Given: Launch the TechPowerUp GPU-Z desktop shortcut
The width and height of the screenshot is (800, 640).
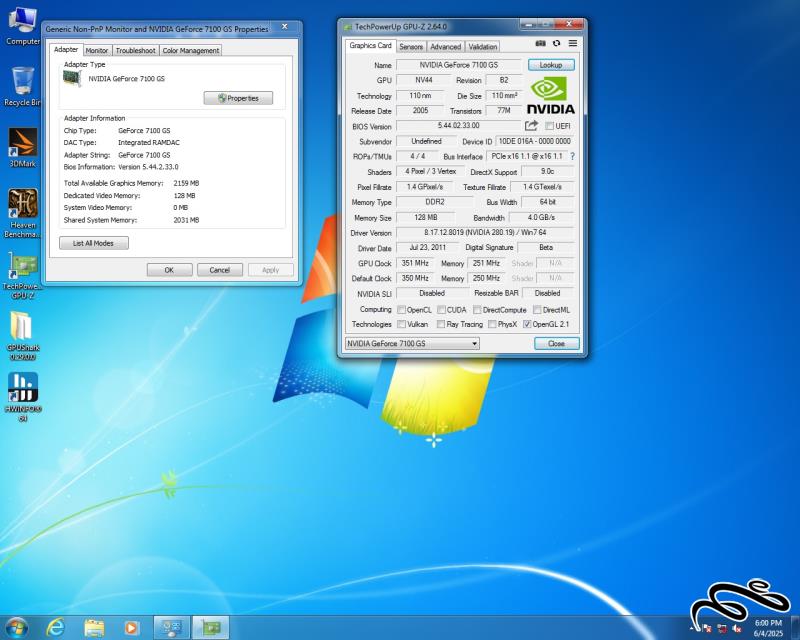Looking at the screenshot, I should point(22,275).
